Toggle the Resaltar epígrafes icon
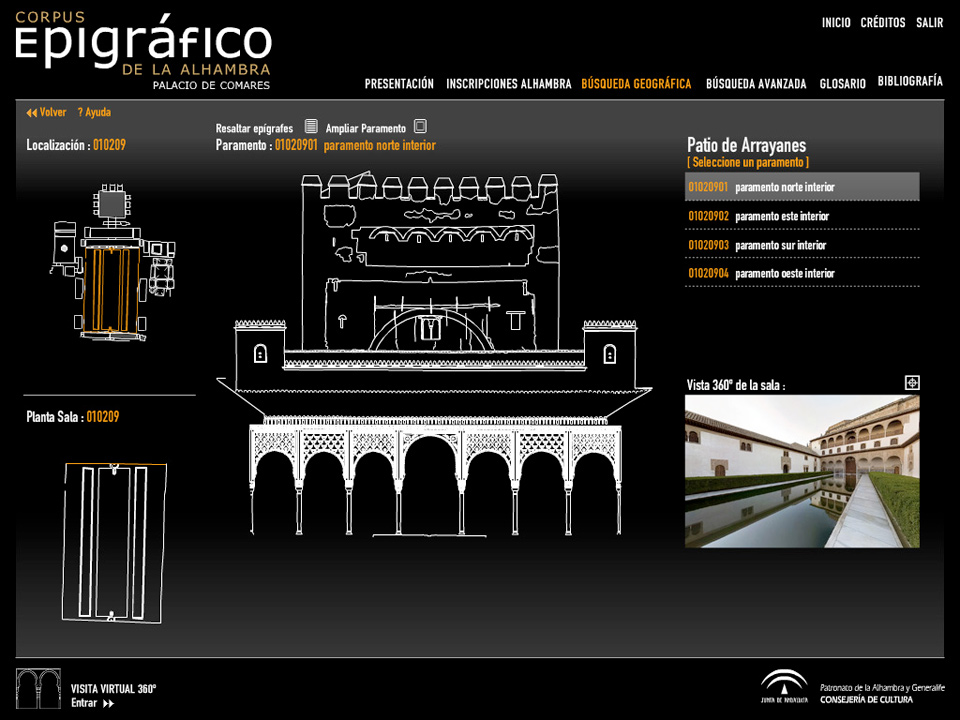The image size is (960, 720). click(311, 127)
